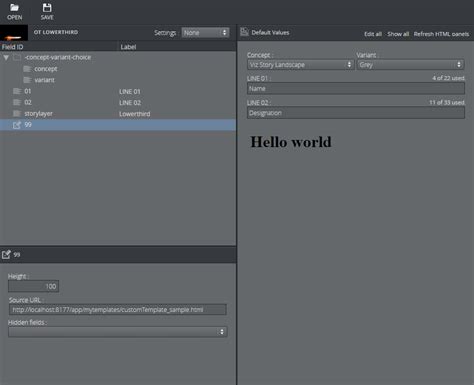Click the icon beside storylayer

[17, 114]
